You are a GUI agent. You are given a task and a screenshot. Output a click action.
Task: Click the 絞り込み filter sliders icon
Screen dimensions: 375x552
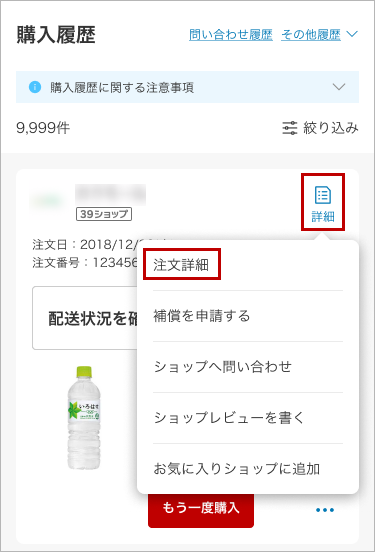click(x=290, y=128)
